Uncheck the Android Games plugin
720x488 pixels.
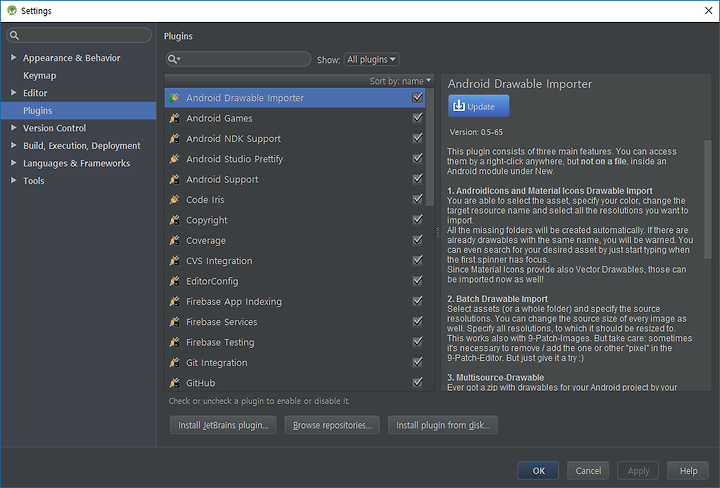(x=417, y=118)
